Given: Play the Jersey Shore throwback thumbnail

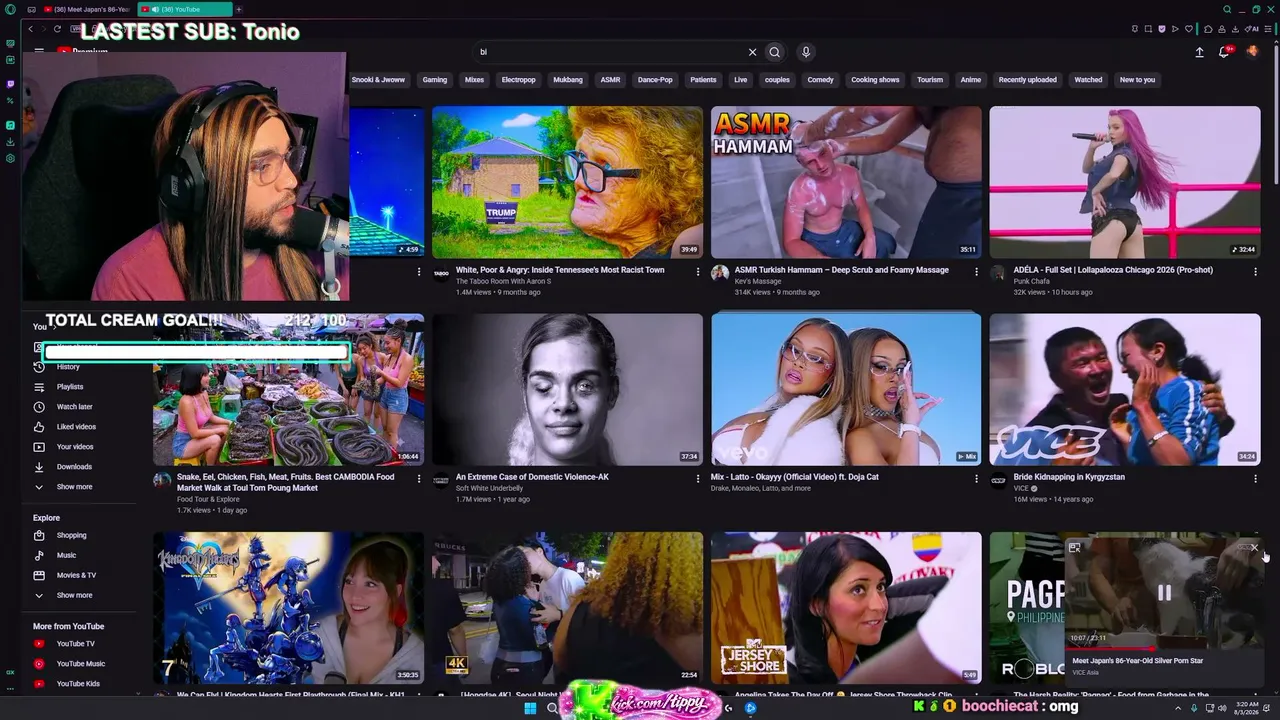Looking at the screenshot, I should (846, 608).
